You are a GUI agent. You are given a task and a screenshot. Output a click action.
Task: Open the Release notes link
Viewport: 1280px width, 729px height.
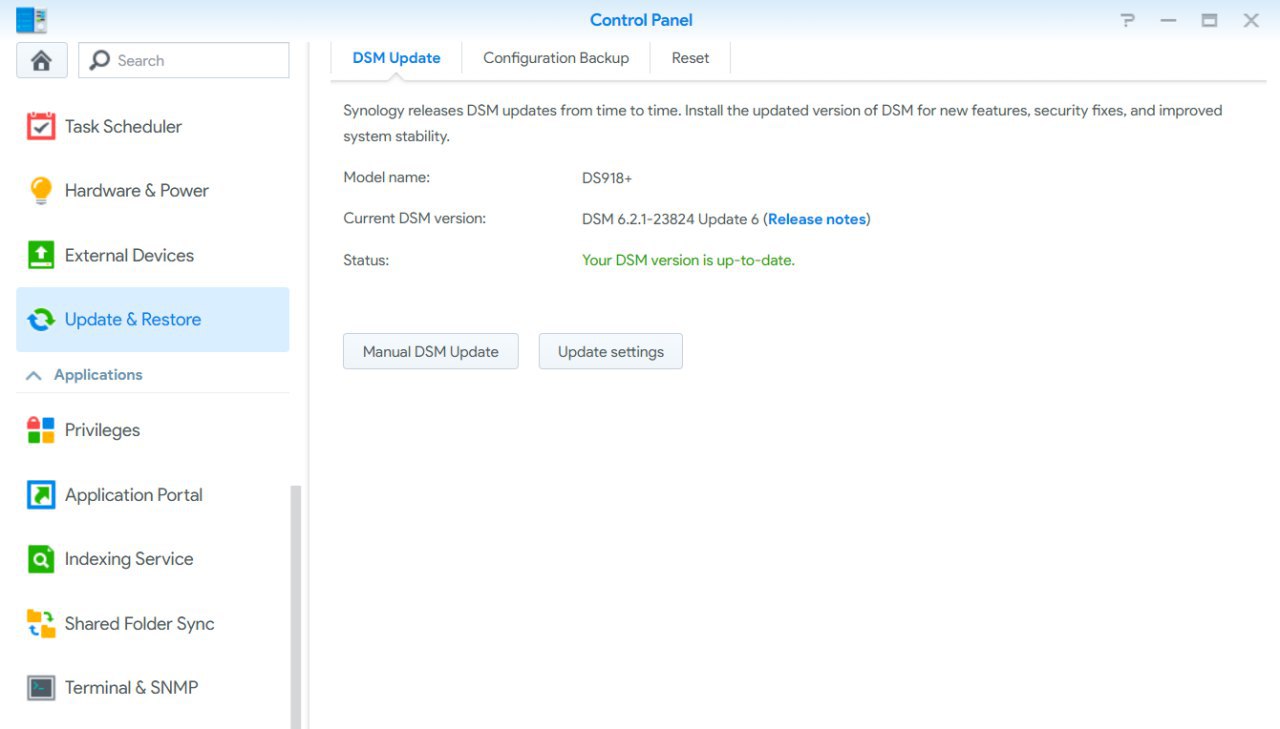[x=817, y=219]
